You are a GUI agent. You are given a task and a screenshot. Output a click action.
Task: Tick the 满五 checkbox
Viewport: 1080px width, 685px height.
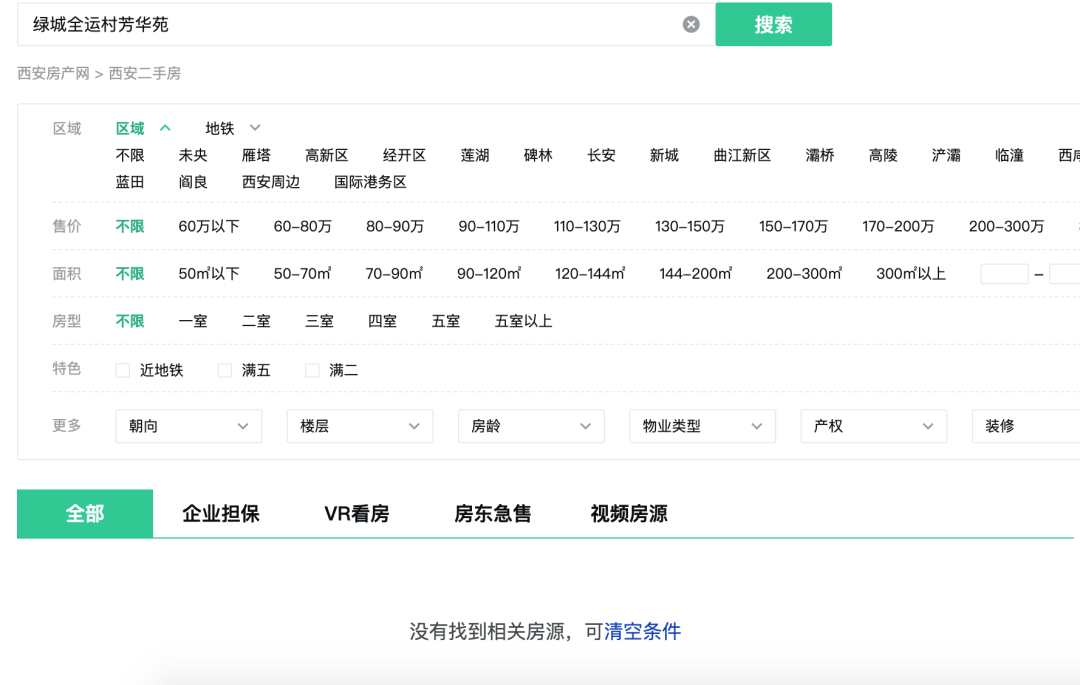pos(225,370)
